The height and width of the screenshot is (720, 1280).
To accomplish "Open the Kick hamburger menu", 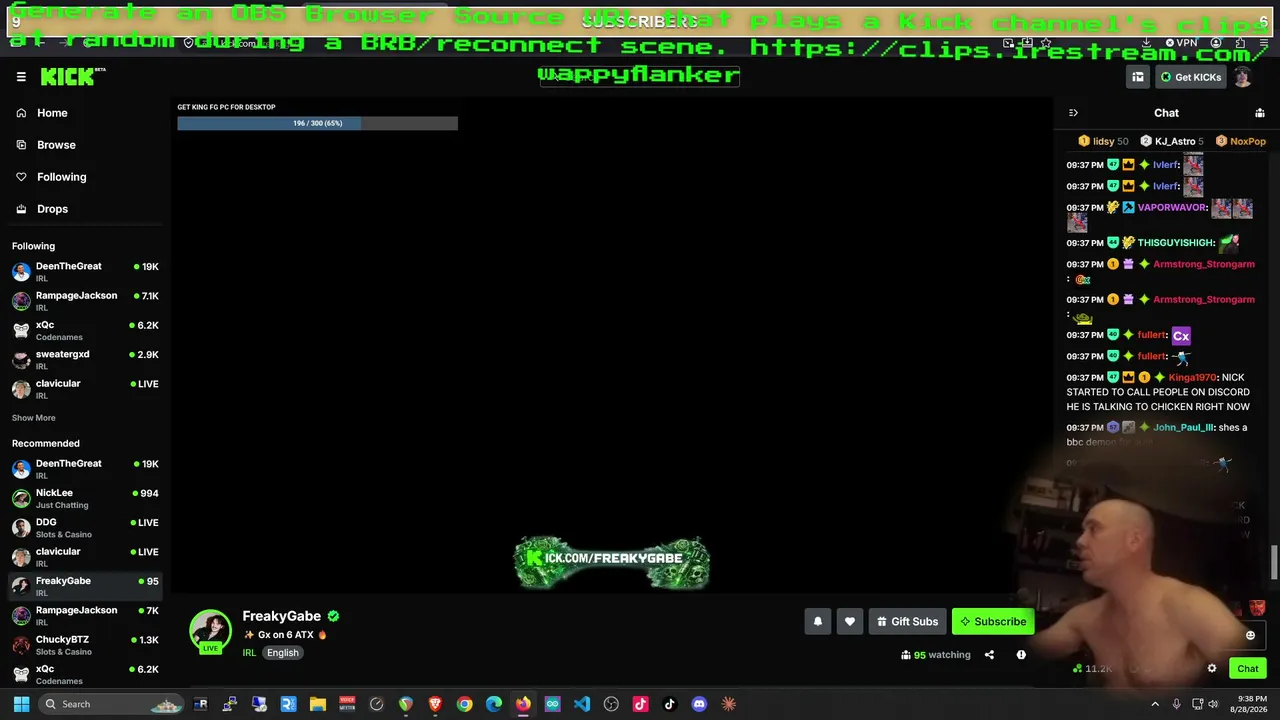I will (21, 77).
